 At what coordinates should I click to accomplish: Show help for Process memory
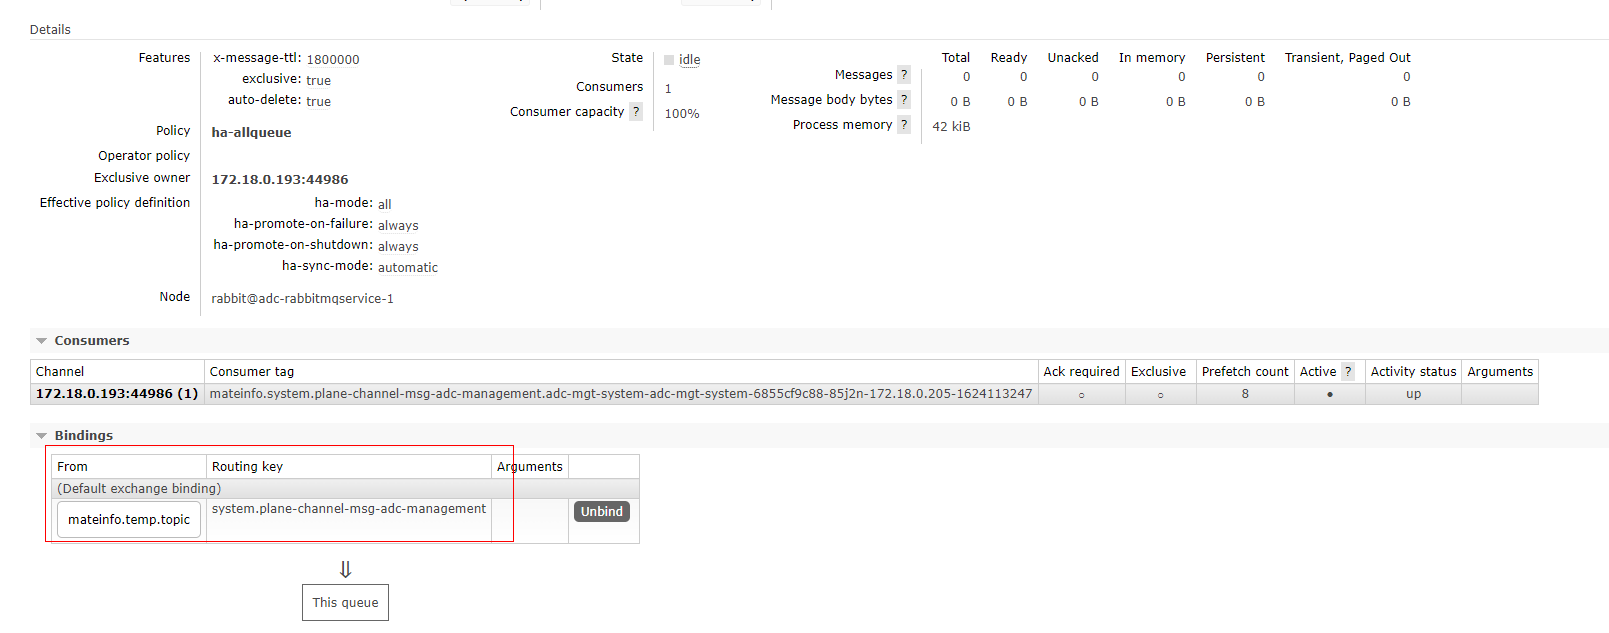pos(904,125)
